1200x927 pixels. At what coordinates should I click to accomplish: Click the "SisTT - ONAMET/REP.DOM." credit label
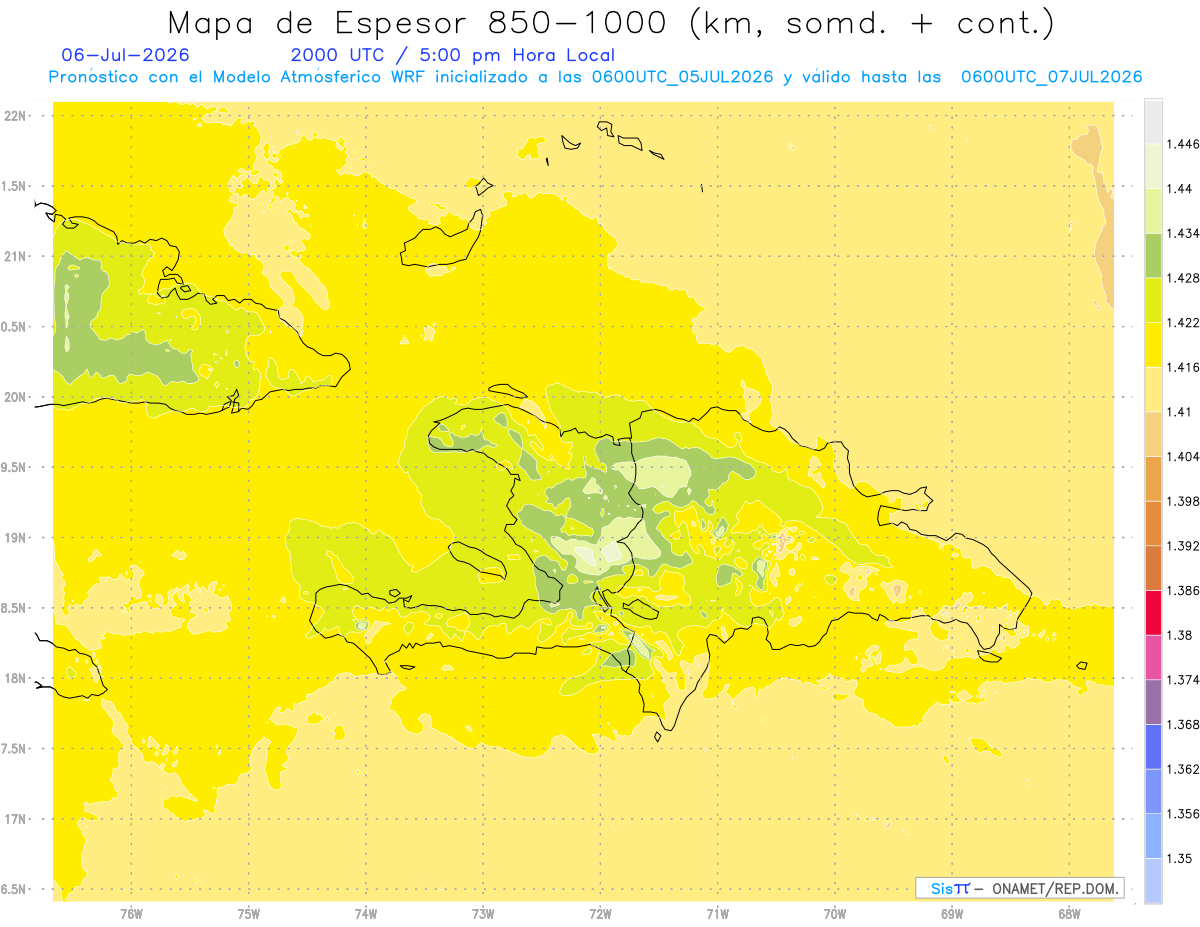1020,888
